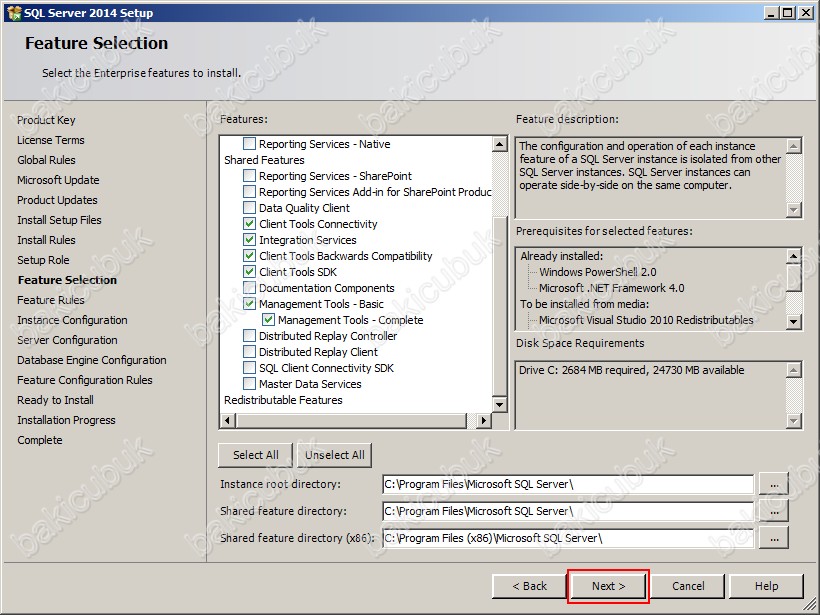
Task: Select the Redistributable Features group heading
Action: point(283,400)
